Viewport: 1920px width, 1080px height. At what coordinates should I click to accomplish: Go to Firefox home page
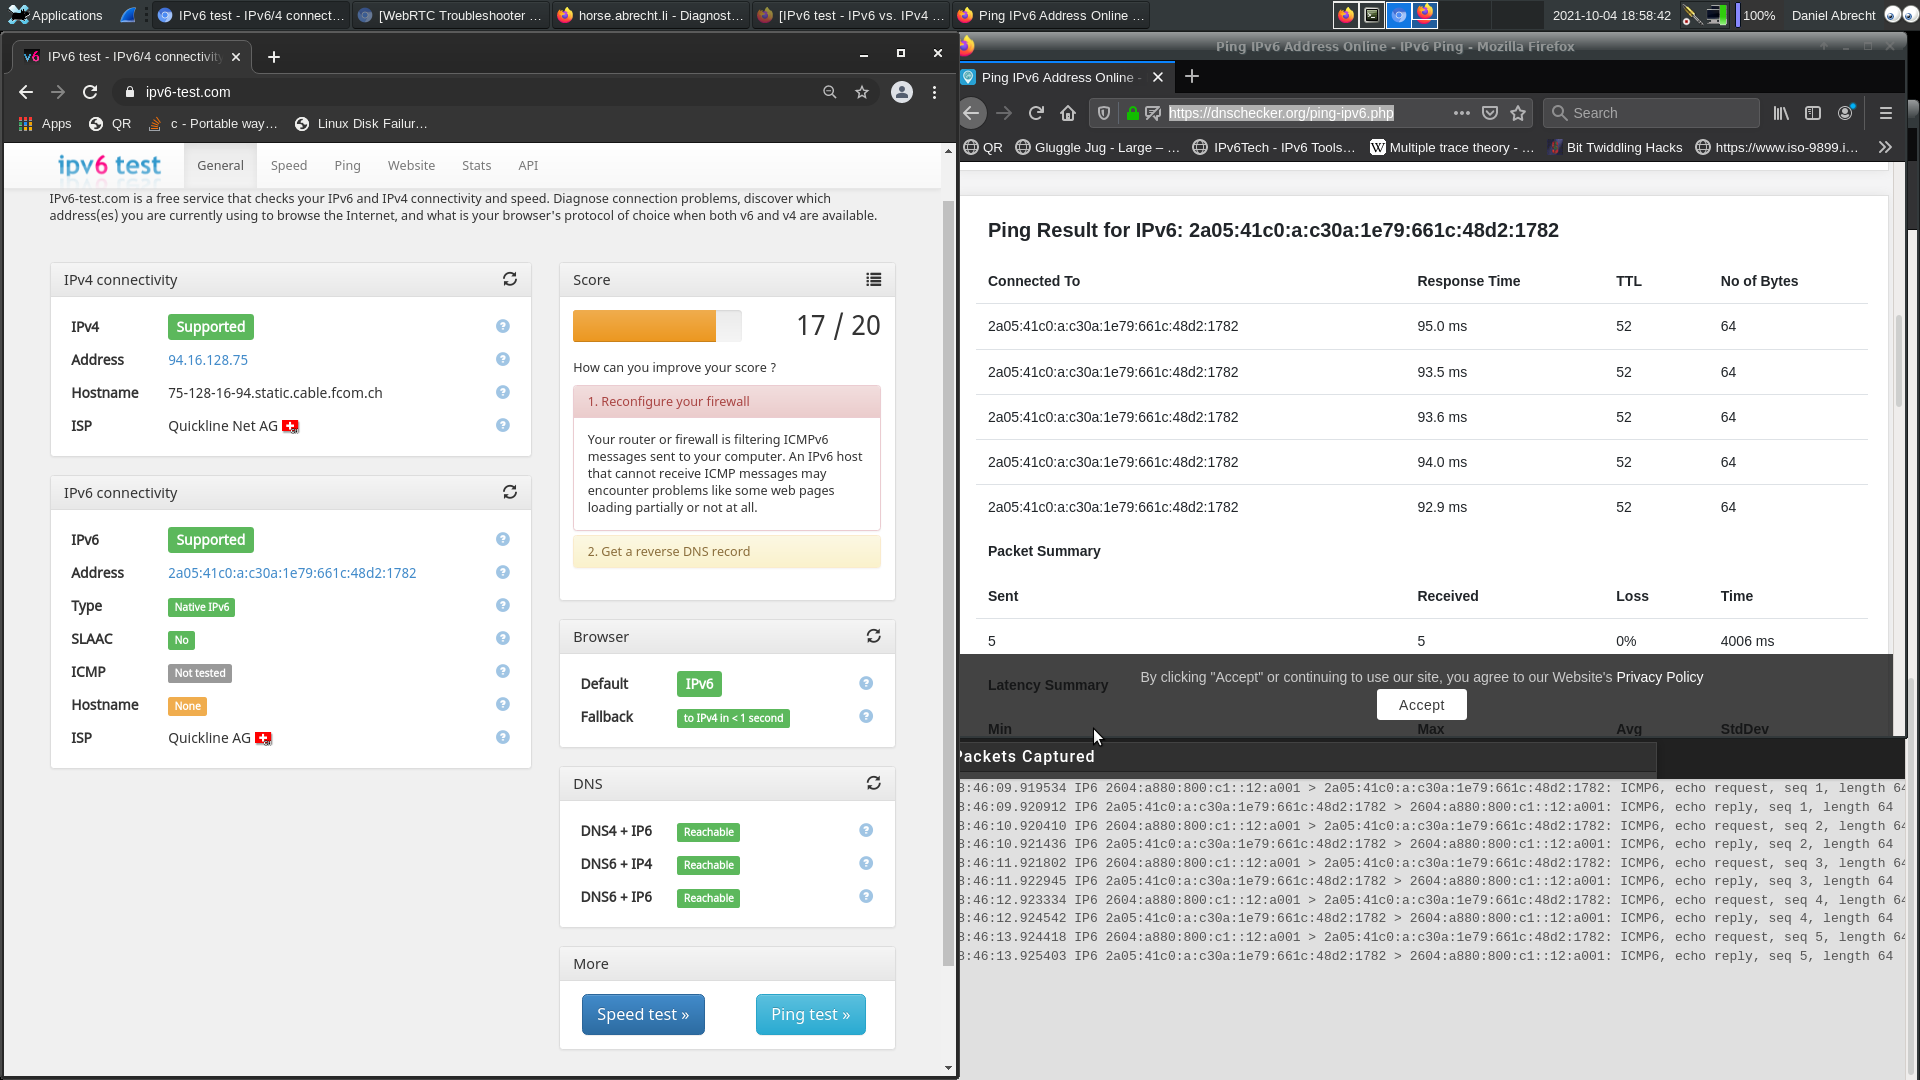pyautogui.click(x=1068, y=113)
